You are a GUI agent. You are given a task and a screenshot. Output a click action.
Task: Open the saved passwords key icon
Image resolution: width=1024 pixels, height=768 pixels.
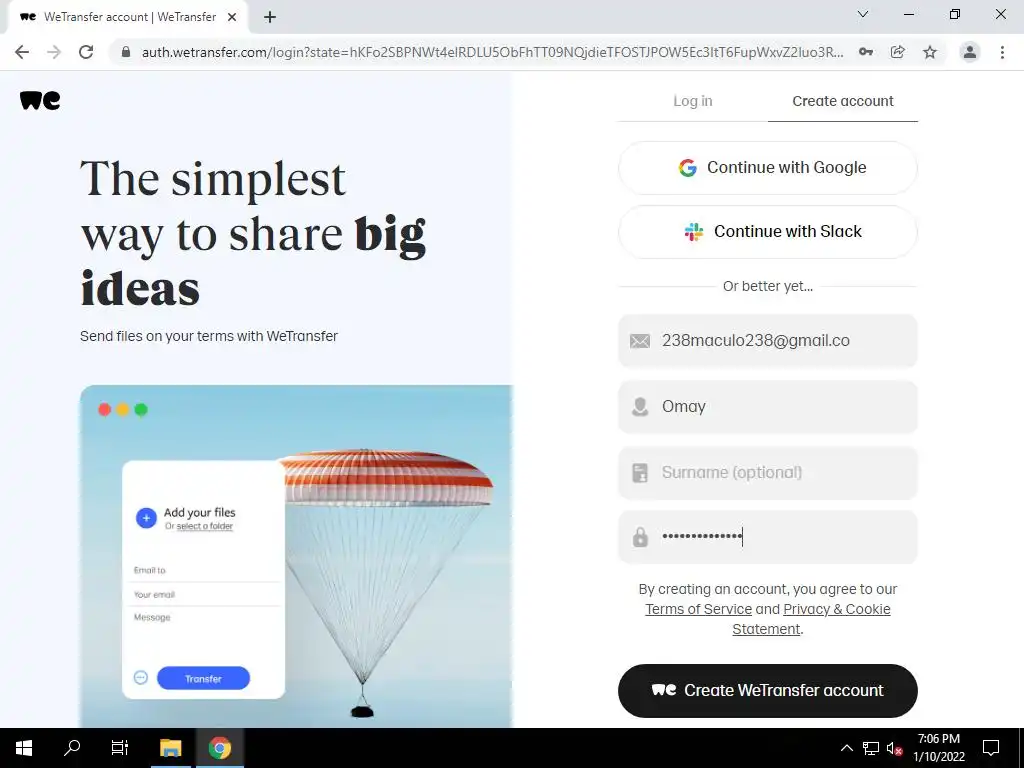(x=865, y=52)
